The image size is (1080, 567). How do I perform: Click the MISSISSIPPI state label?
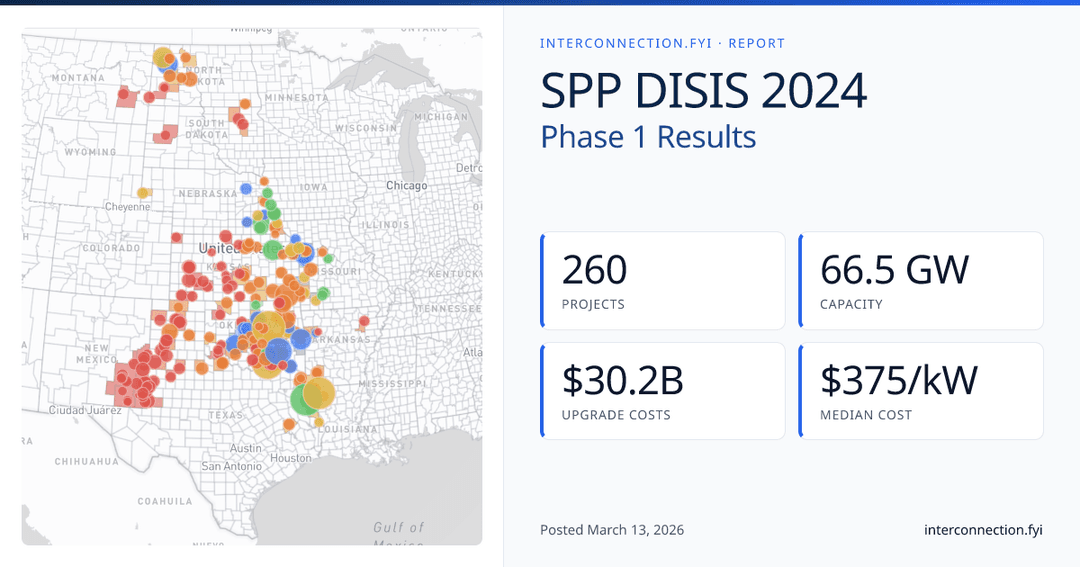(393, 383)
